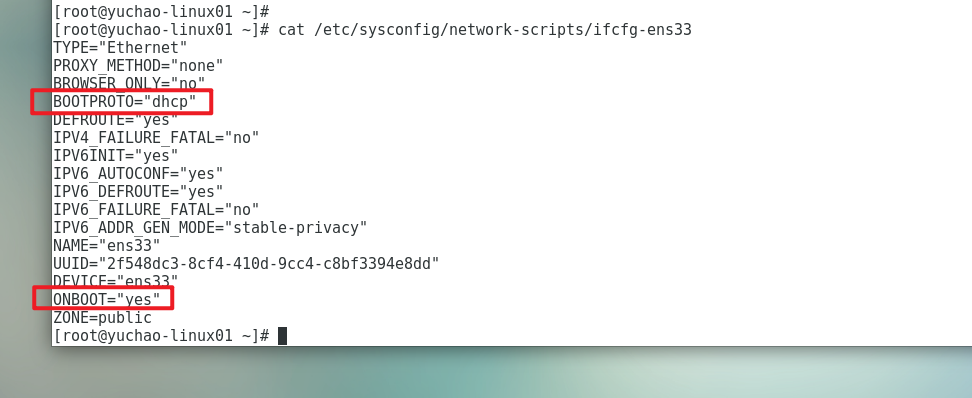
Task: Click the DEFROUTE="yes" line
Action: coord(116,119)
